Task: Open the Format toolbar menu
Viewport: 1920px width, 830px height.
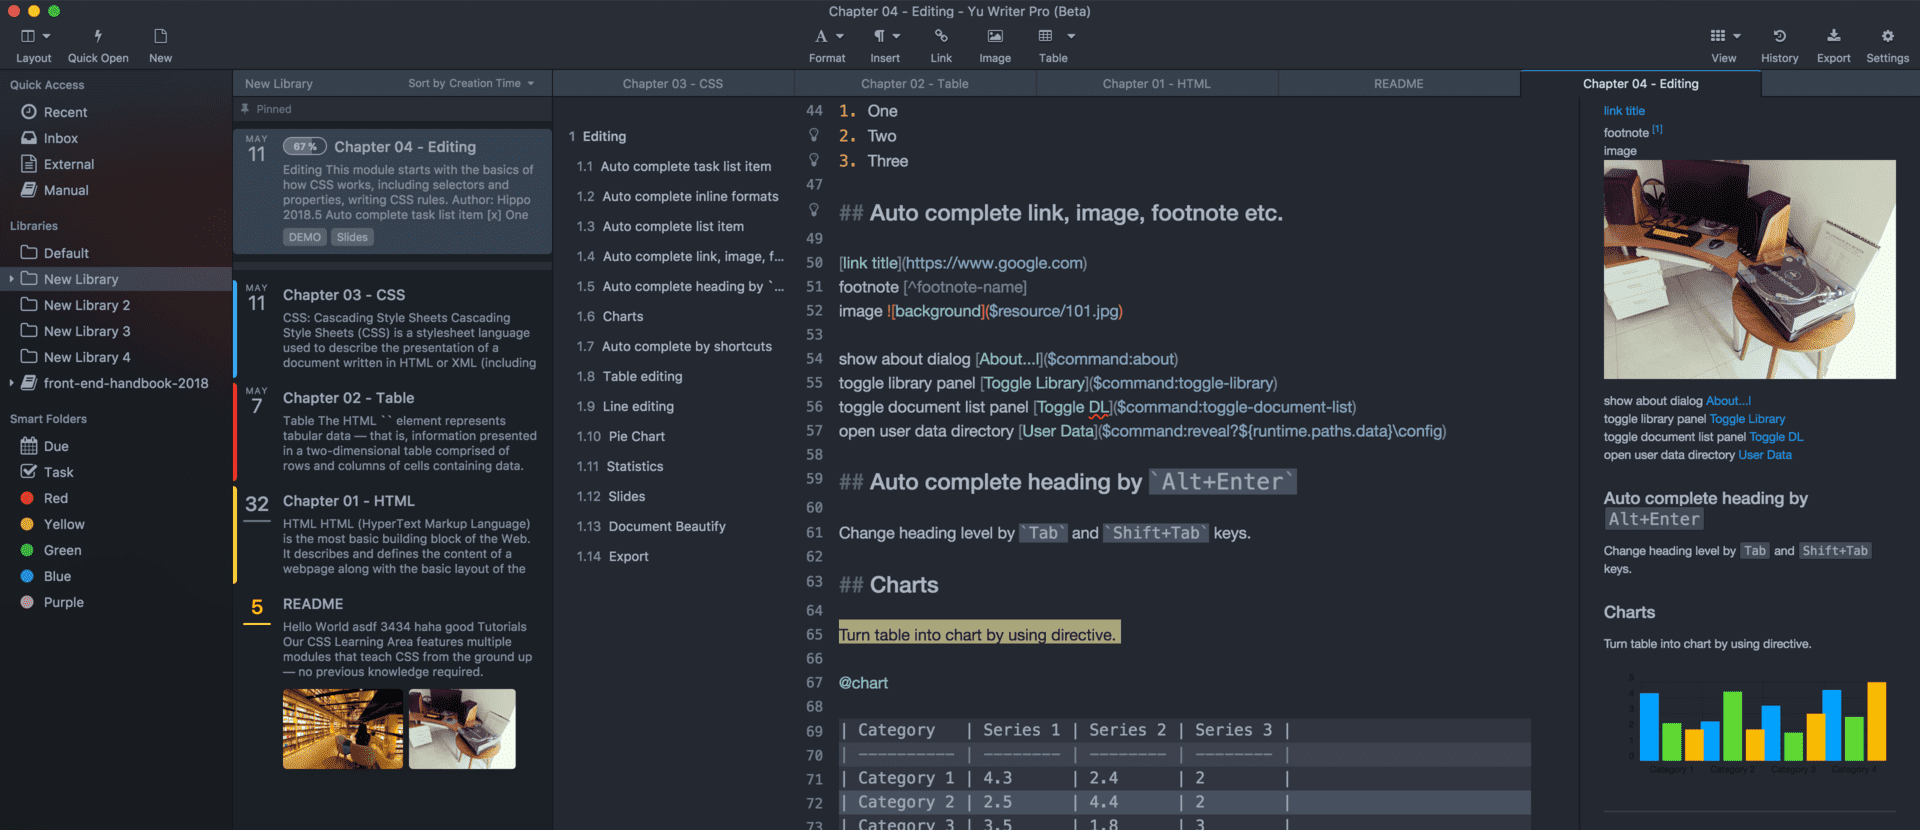Action: [x=827, y=46]
